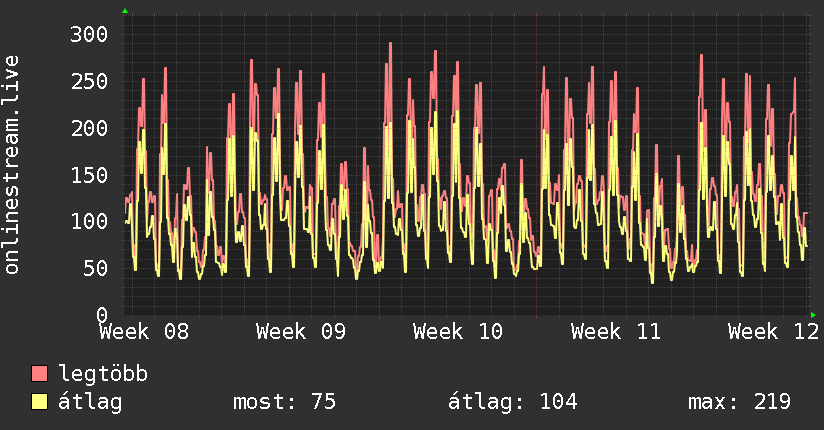Click the 'most: 75' value

(x=284, y=402)
